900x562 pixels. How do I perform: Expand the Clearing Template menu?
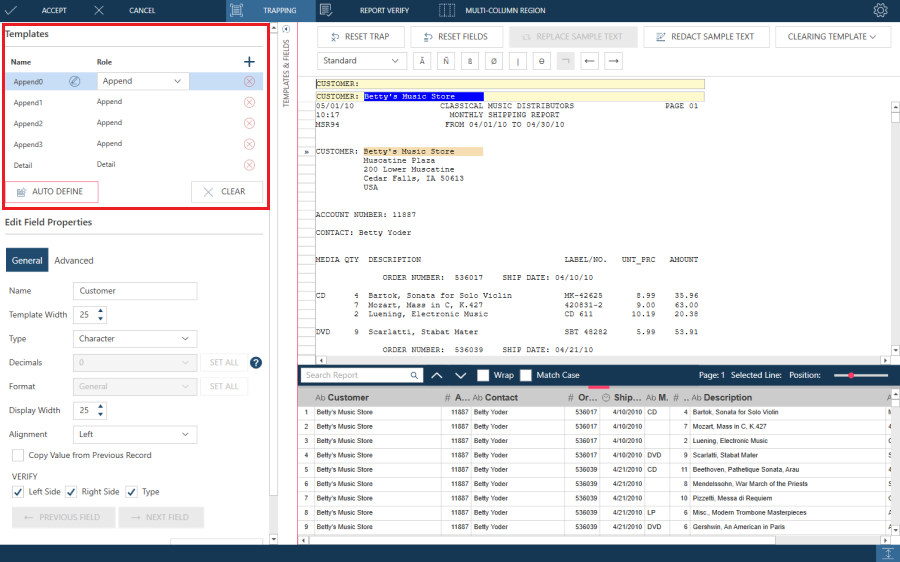832,37
